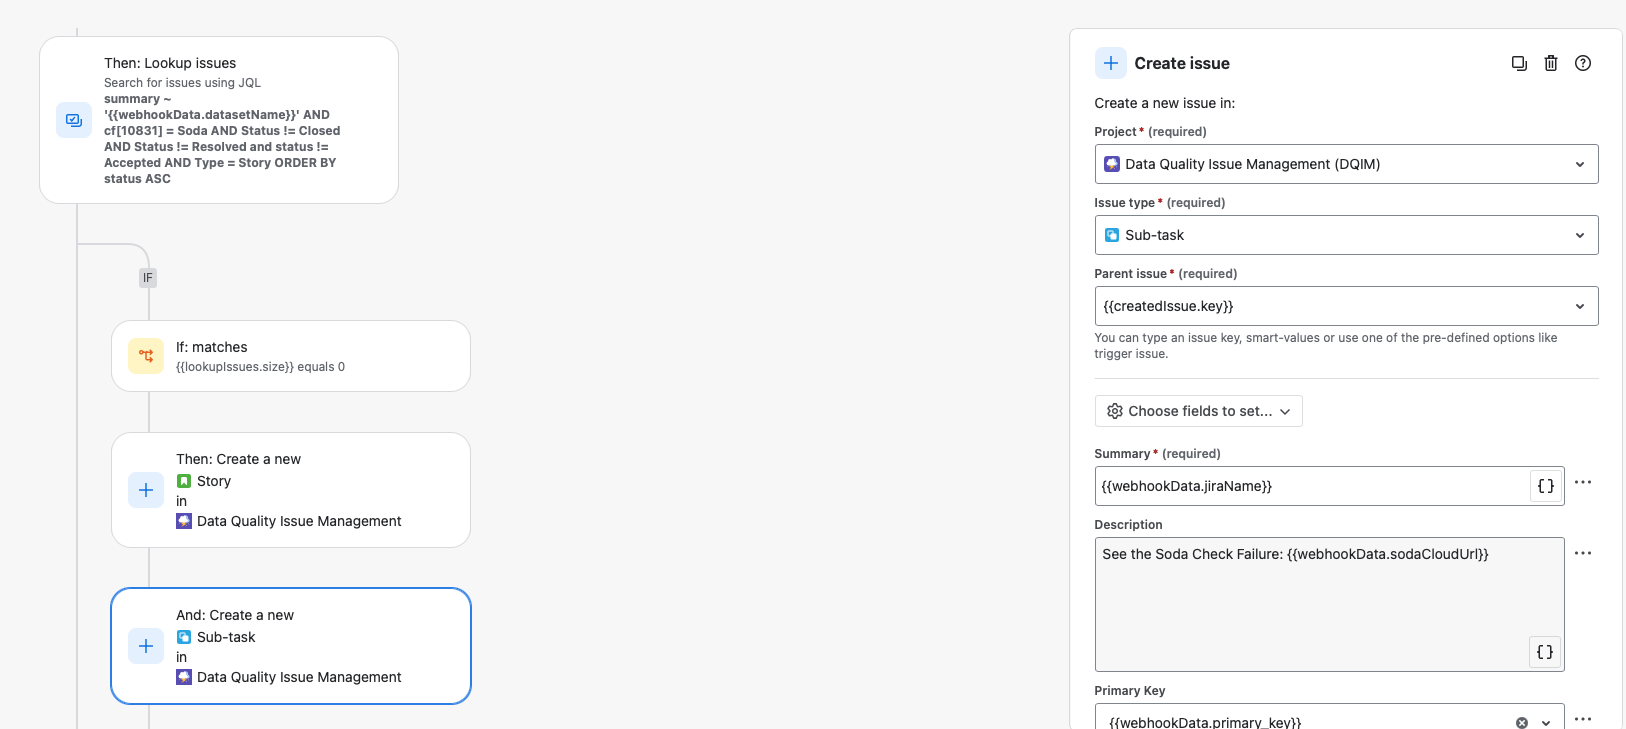This screenshot has height=729, width=1626.
Task: Open the Project dropdown
Action: (1346, 164)
